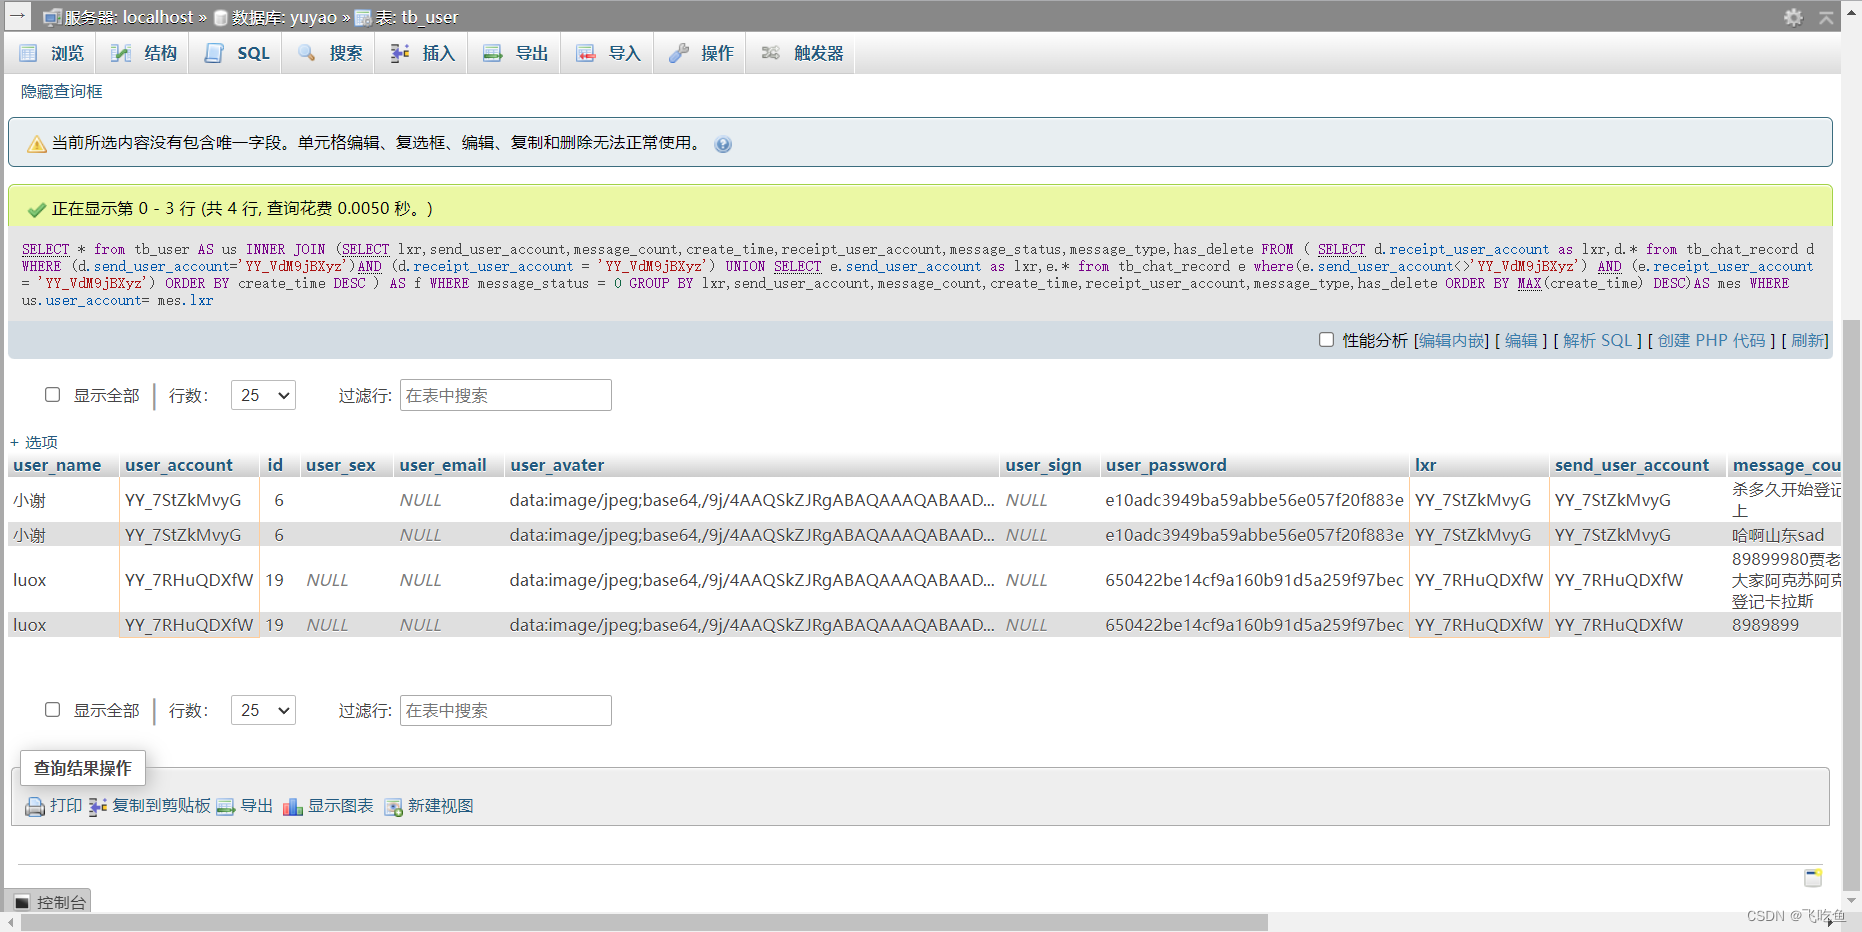Viewport: 1862px width, 932px height.
Task: Sort by user_avater column header
Action: tap(557, 465)
